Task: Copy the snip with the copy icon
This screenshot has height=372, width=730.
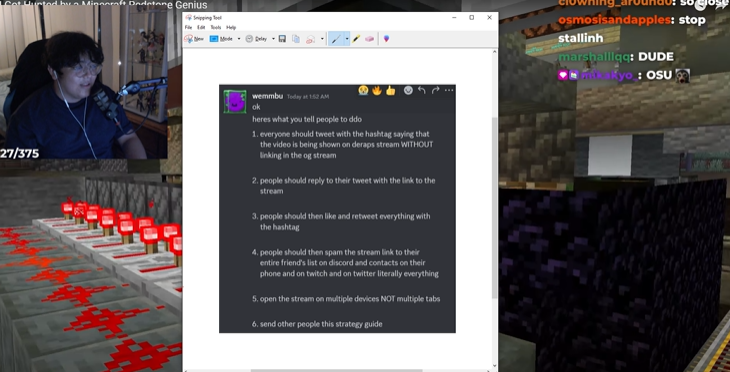Action: [x=296, y=39]
